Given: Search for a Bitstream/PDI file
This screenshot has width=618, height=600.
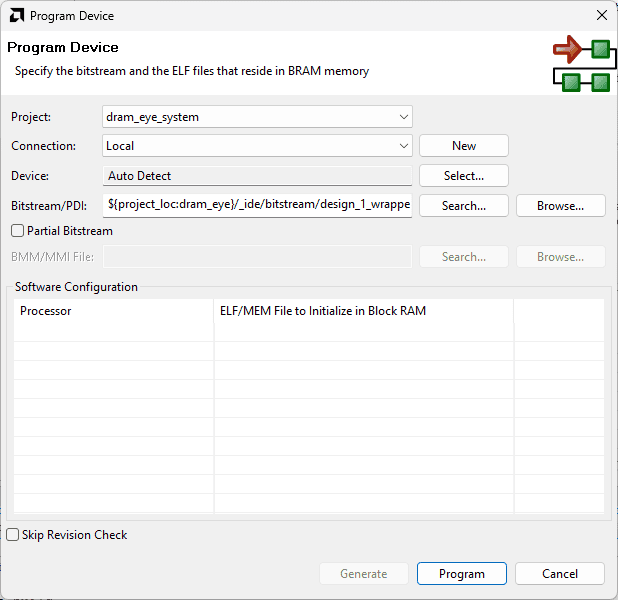Looking at the screenshot, I should coord(464,206).
